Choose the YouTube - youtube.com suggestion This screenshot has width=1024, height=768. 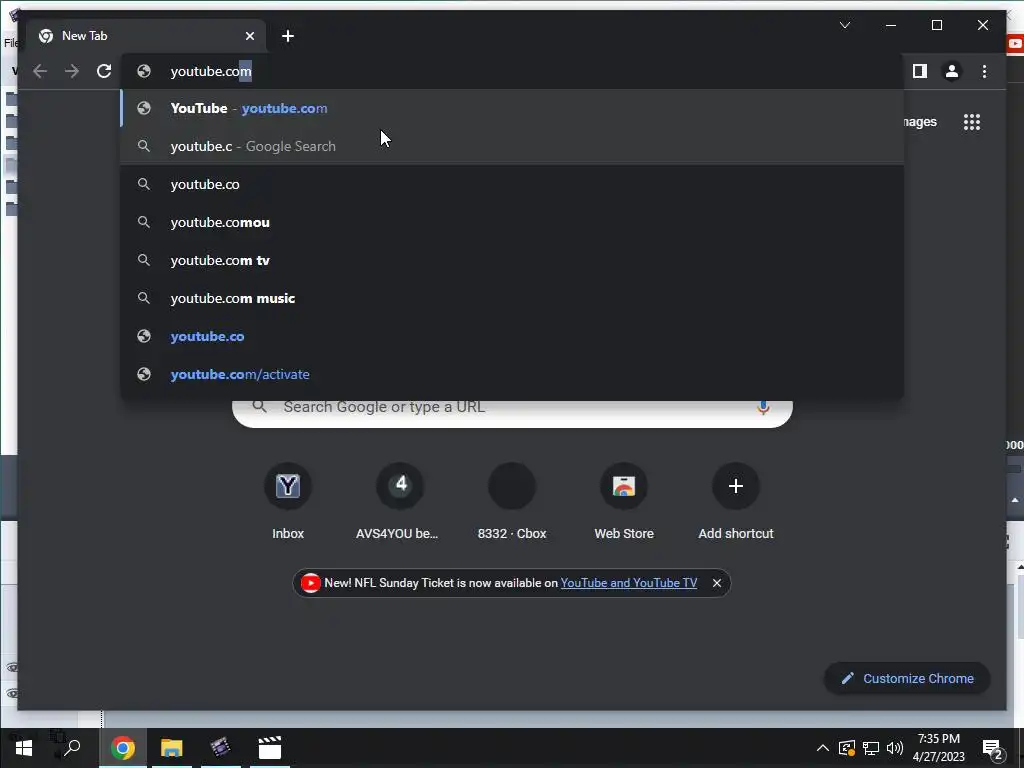click(x=512, y=108)
